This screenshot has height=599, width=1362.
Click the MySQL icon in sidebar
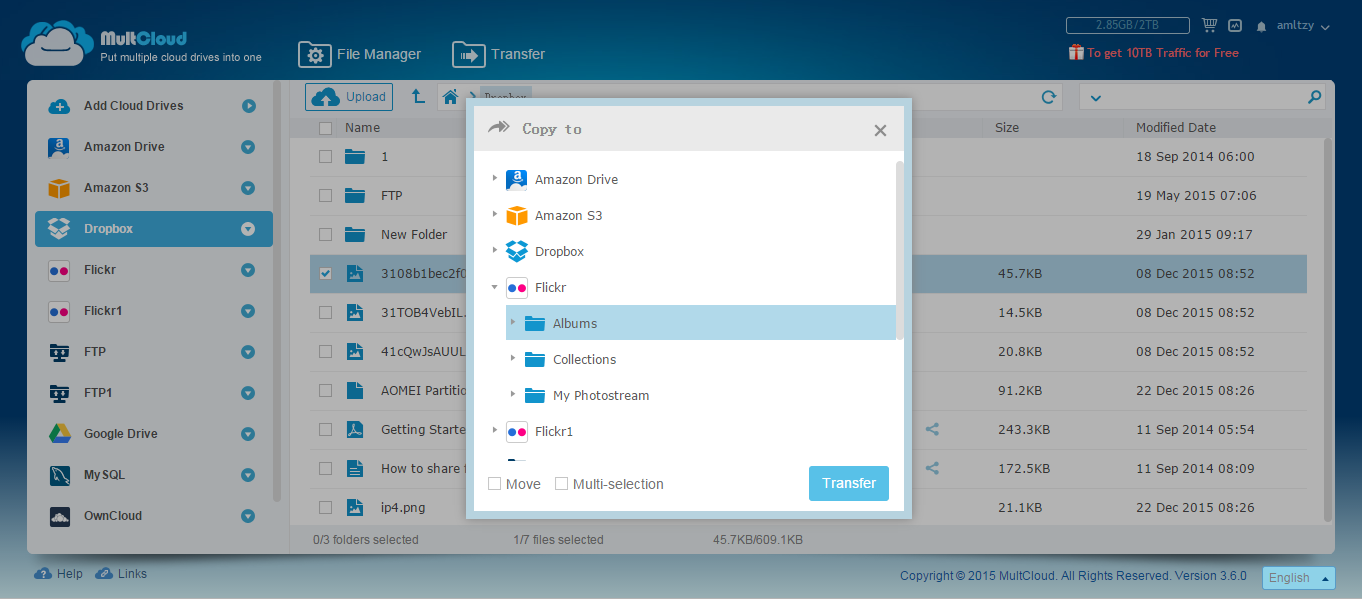point(59,475)
